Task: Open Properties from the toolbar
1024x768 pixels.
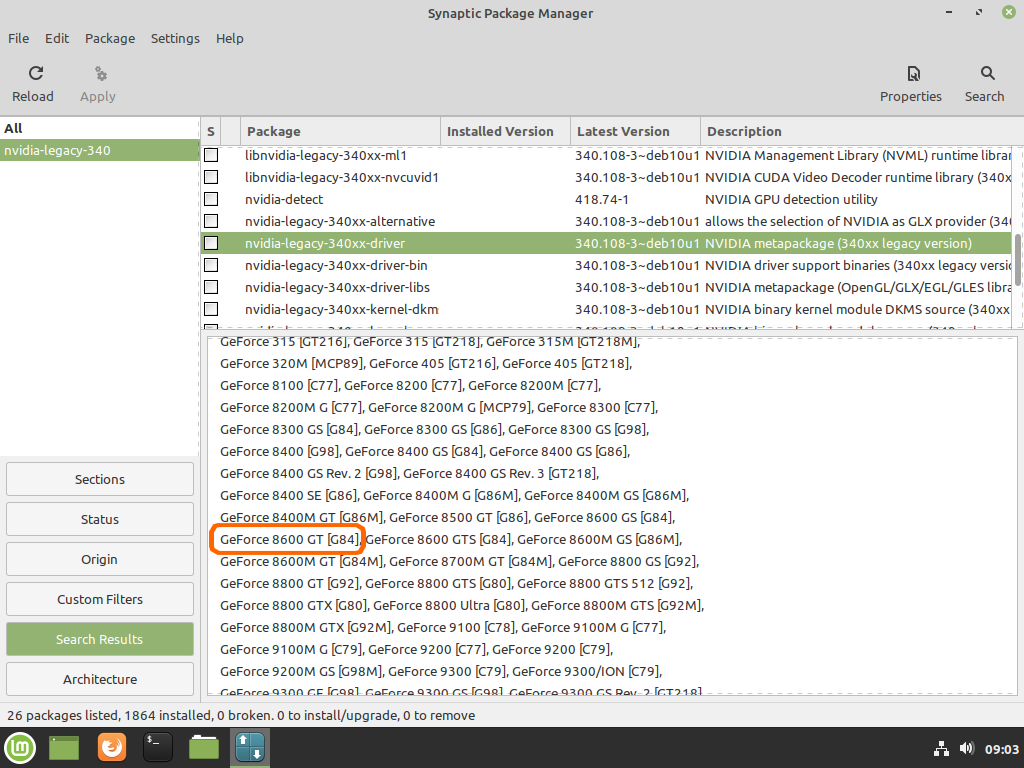Action: click(910, 74)
